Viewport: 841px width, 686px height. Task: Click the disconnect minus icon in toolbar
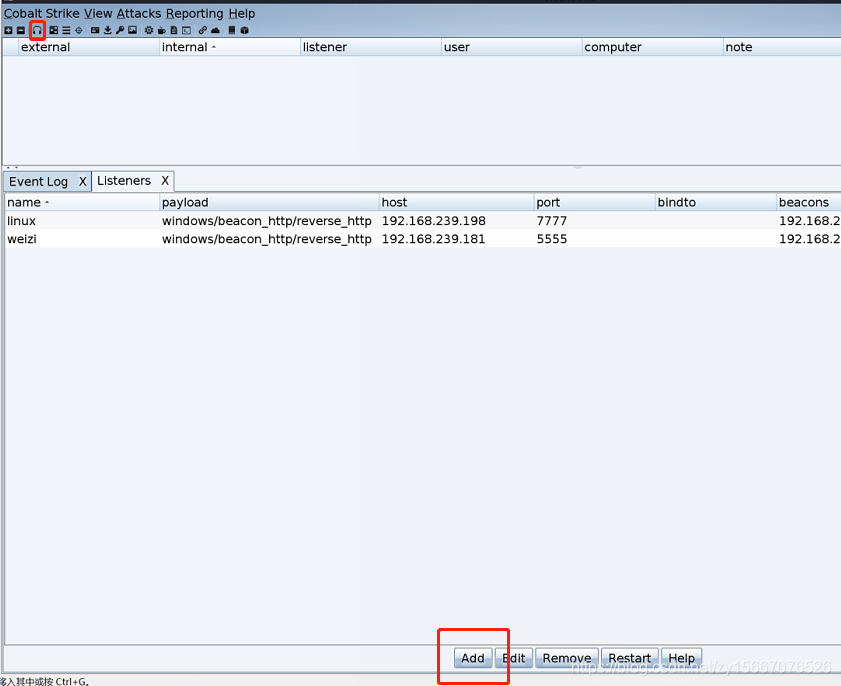pyautogui.click(x=21, y=30)
